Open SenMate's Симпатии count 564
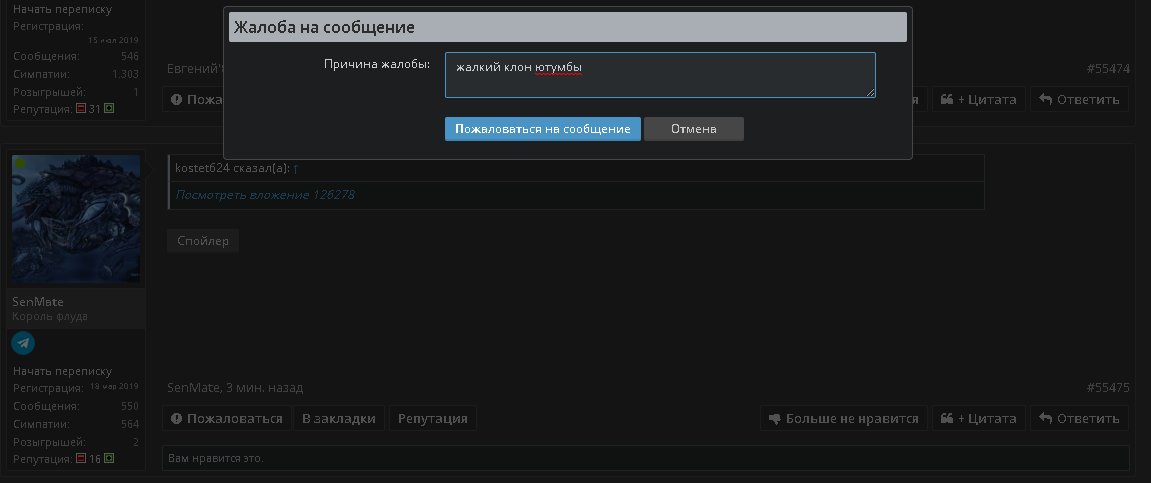The width and height of the screenshot is (1151, 483). 129,424
